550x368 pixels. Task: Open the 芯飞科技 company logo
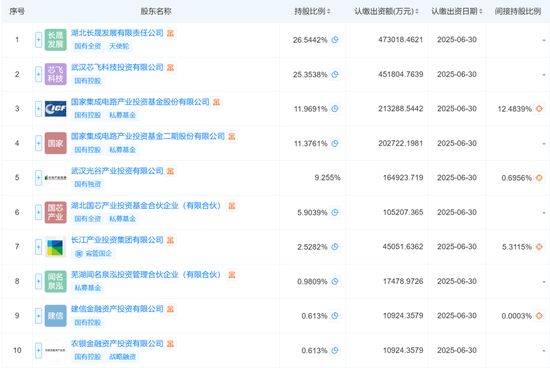(55, 74)
